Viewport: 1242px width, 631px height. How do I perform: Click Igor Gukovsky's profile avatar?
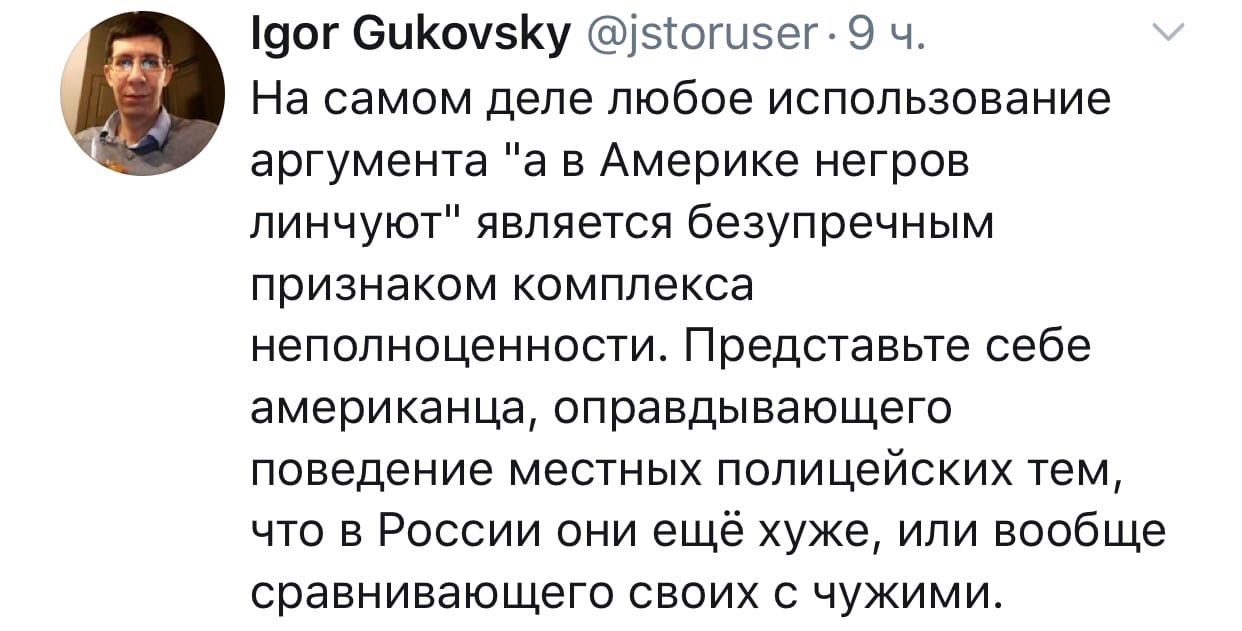[x=142, y=94]
